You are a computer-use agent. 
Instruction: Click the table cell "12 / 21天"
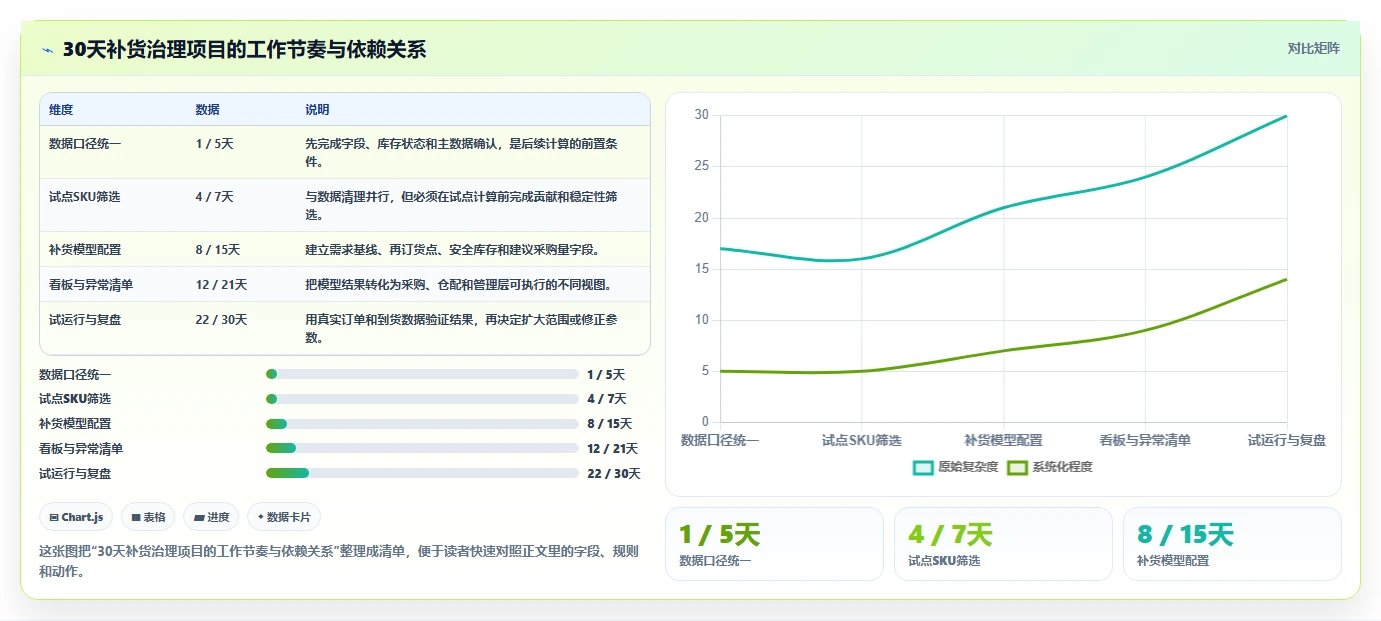(221, 285)
